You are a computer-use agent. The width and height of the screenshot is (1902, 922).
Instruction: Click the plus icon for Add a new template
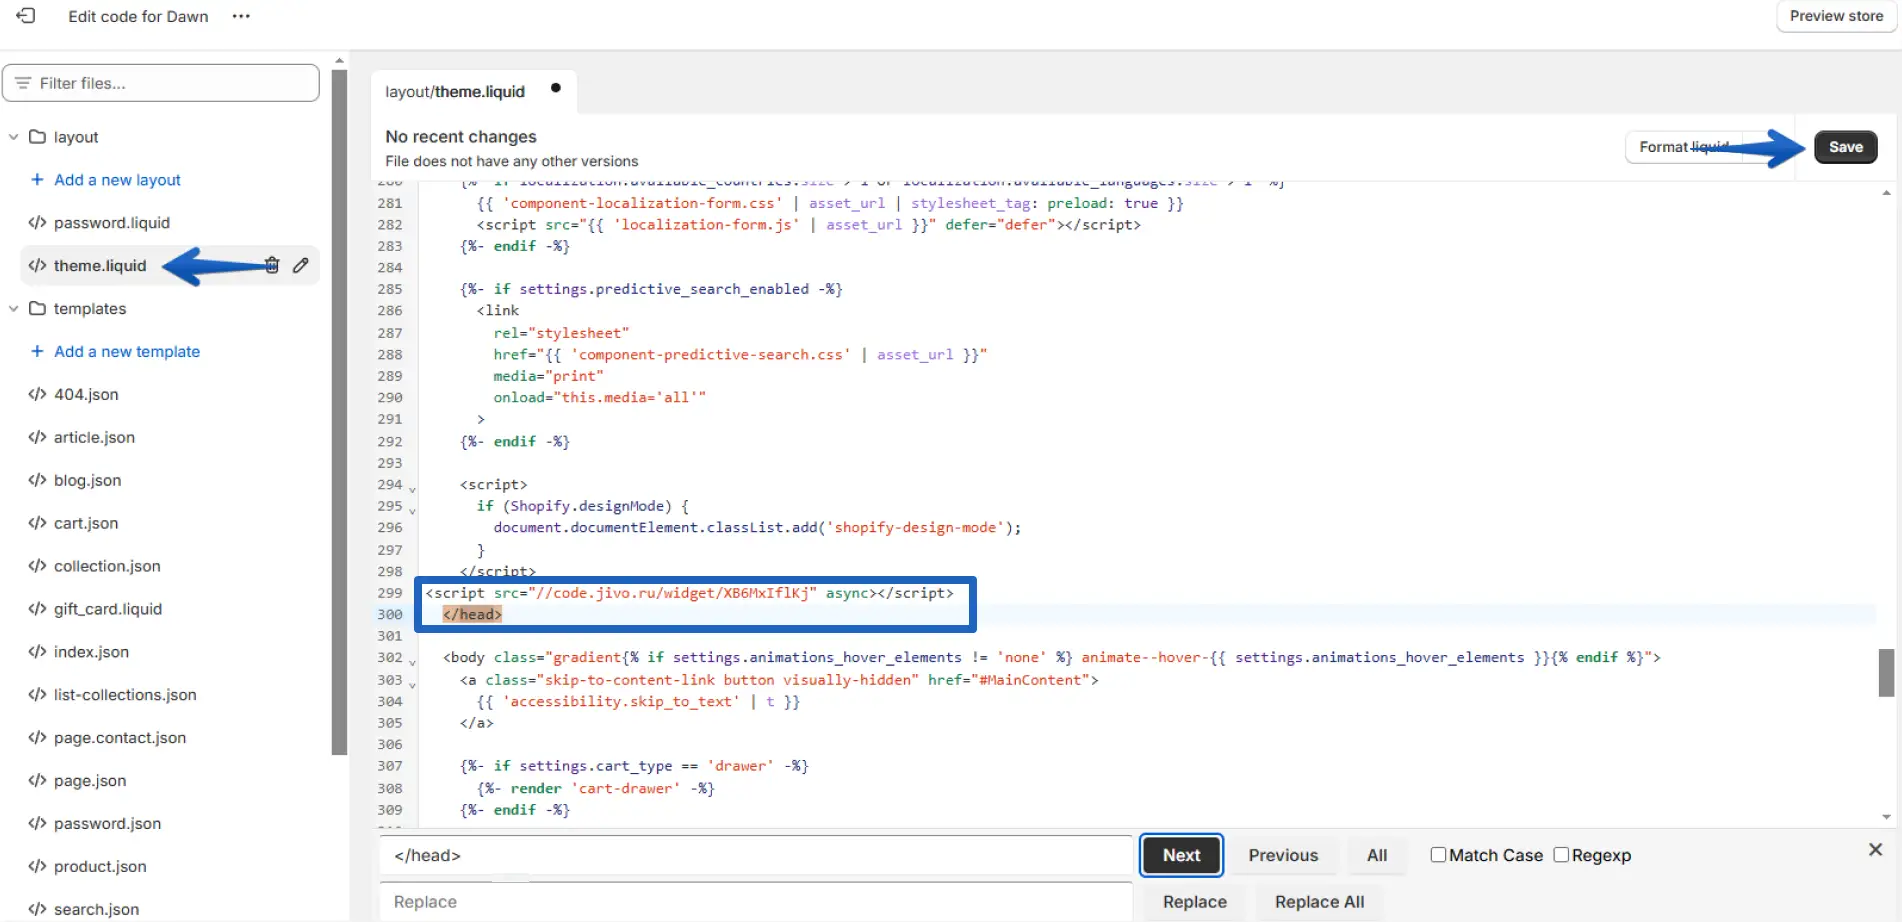[x=37, y=351]
